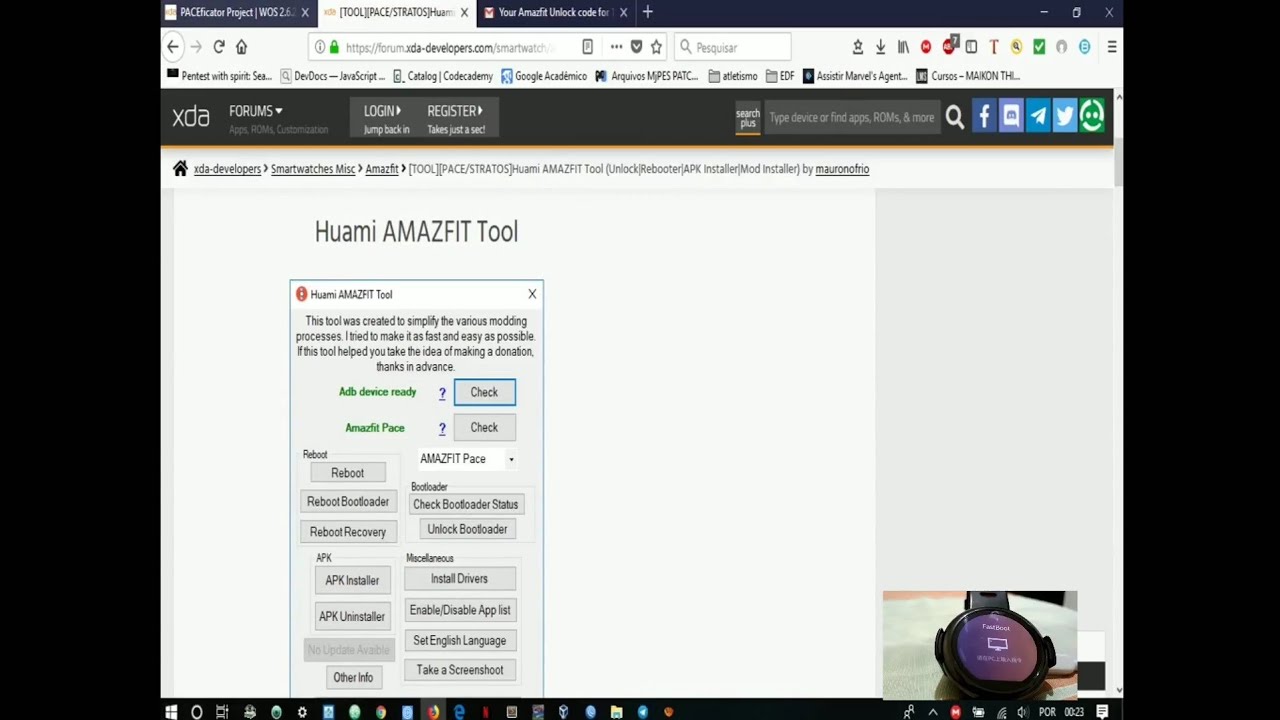Open the xda-developers breadcrumb link
The height and width of the screenshot is (720, 1280).
(227, 169)
